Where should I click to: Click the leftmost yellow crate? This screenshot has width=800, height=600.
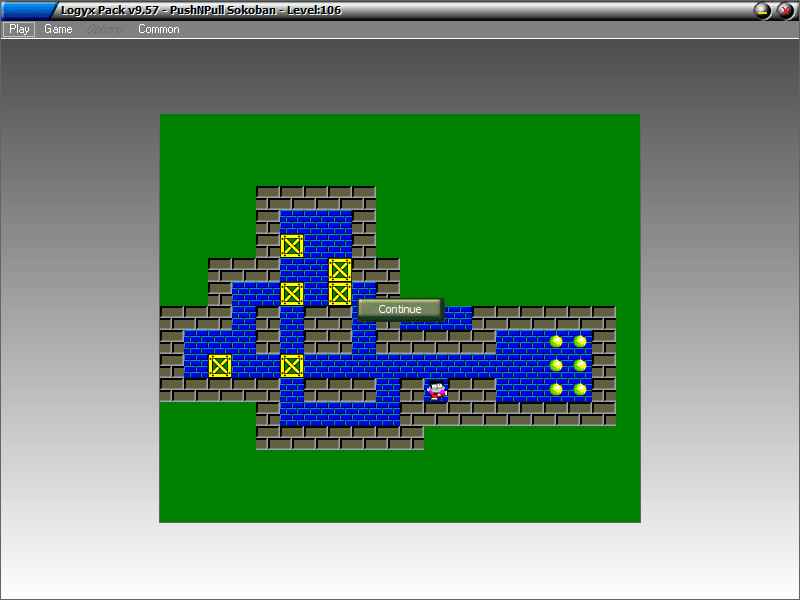click(220, 366)
